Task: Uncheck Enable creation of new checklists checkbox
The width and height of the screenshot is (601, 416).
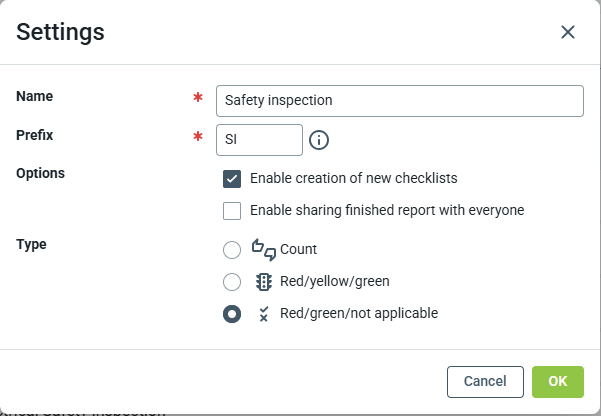Action: click(x=232, y=179)
